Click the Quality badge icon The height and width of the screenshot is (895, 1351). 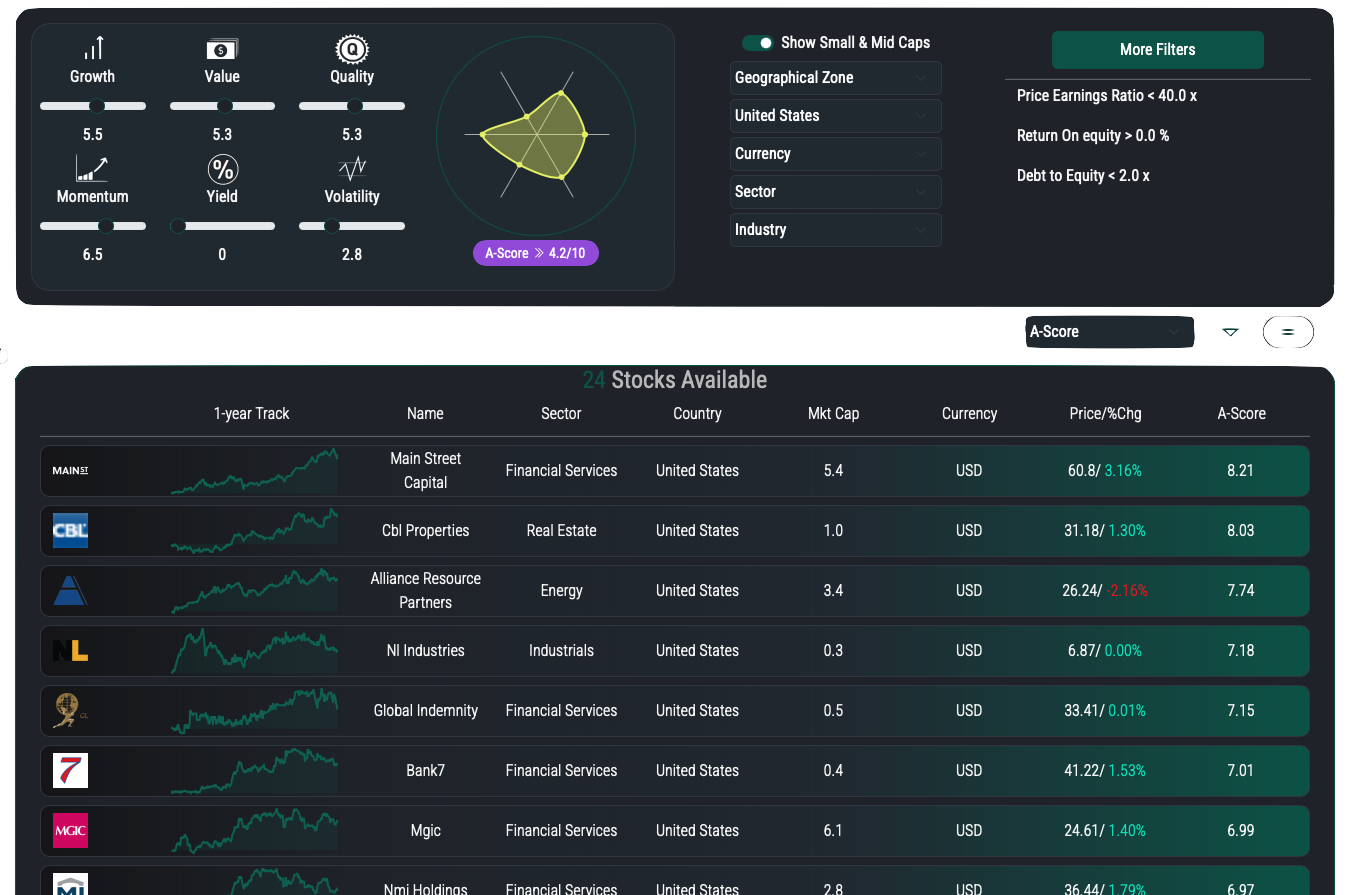(352, 48)
